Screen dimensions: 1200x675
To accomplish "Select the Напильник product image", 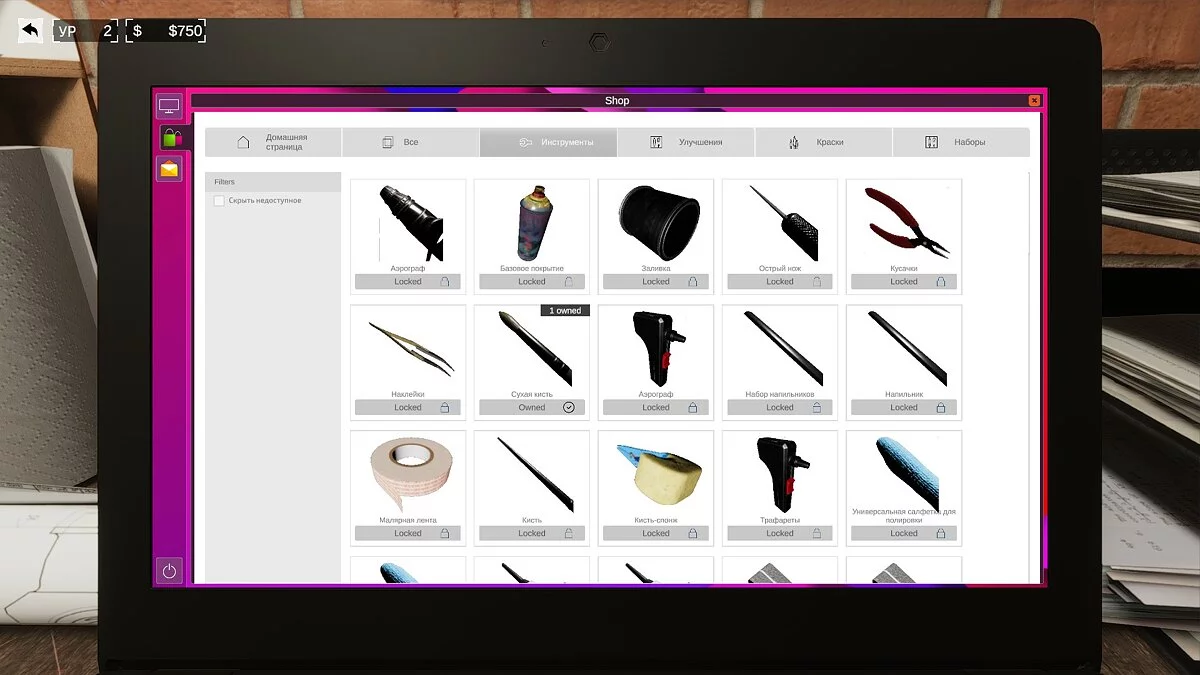I will click(x=907, y=348).
